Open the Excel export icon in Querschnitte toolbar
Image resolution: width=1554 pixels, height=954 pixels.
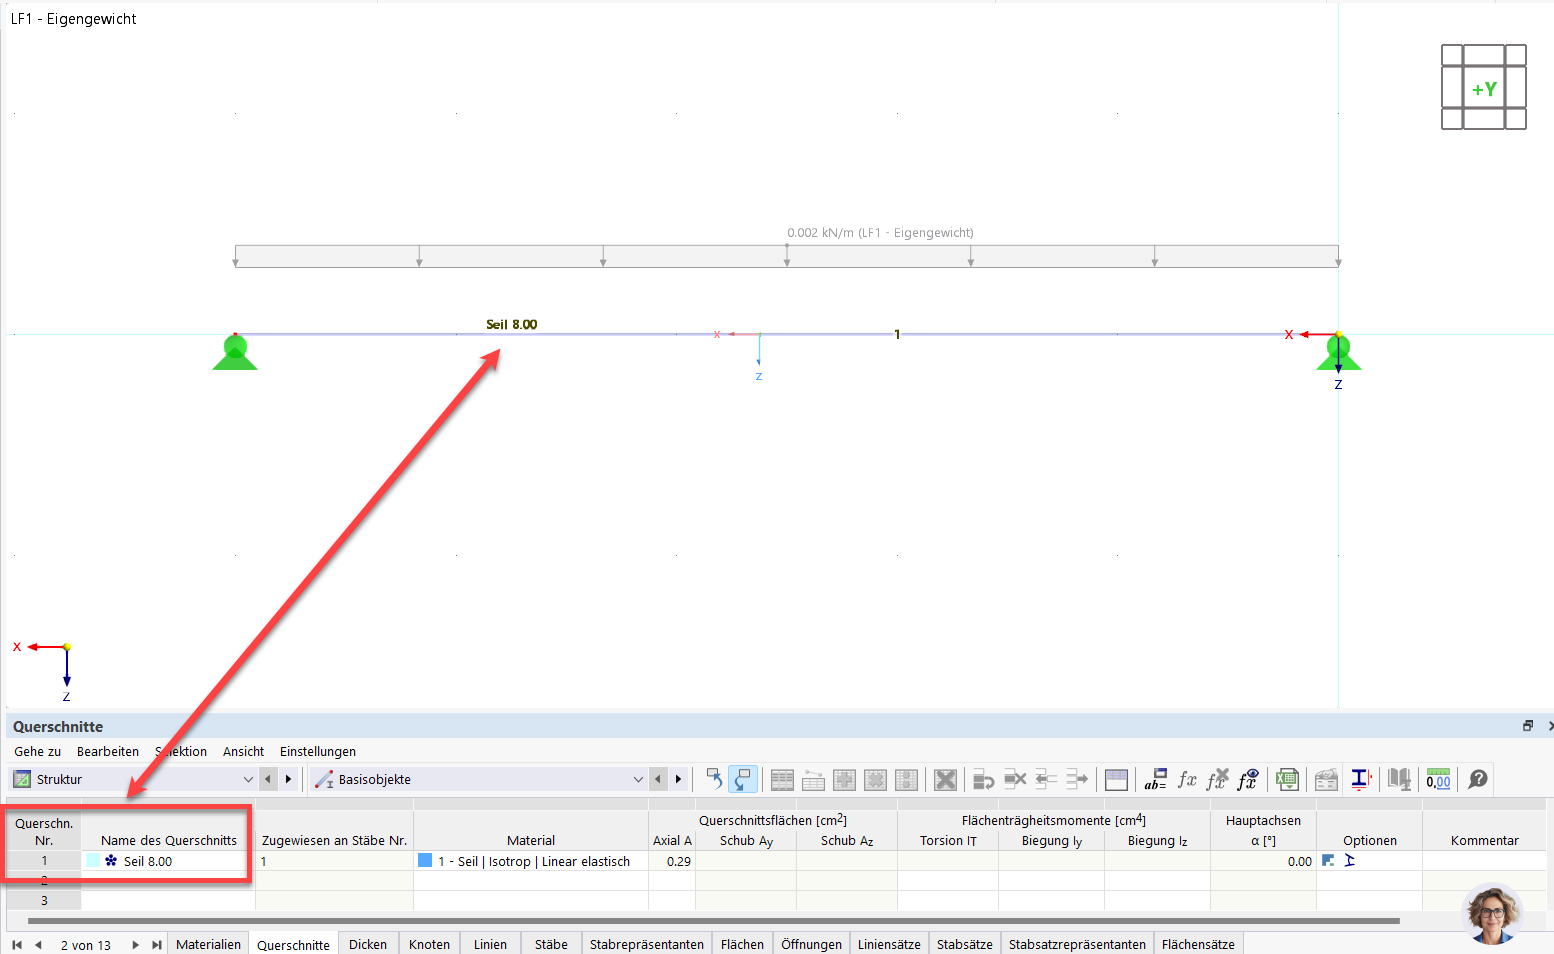[1286, 779]
